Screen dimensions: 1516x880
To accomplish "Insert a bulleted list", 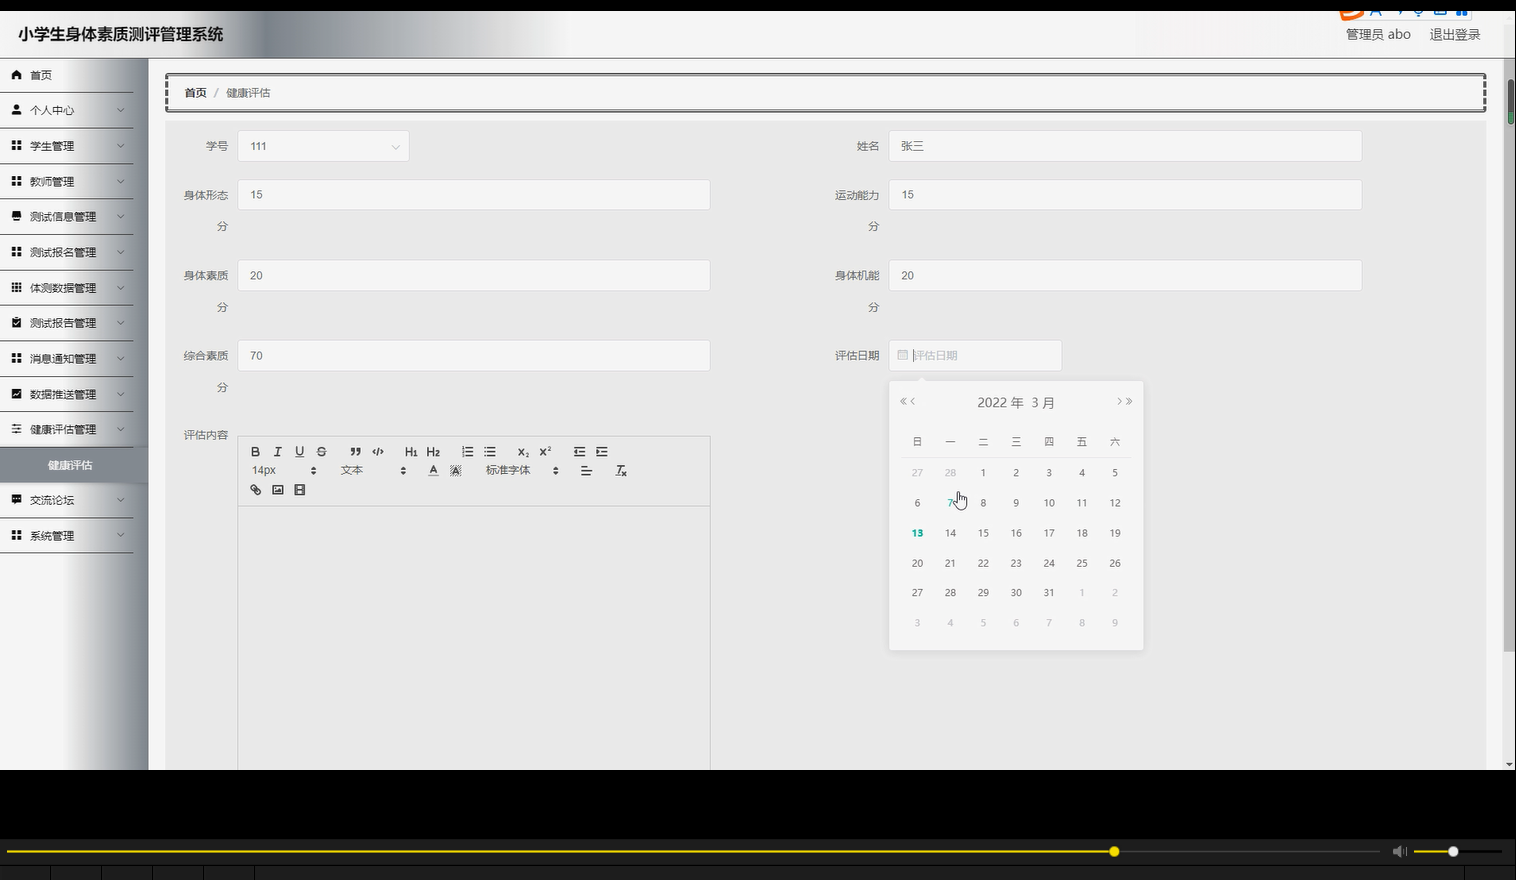I will click(490, 452).
